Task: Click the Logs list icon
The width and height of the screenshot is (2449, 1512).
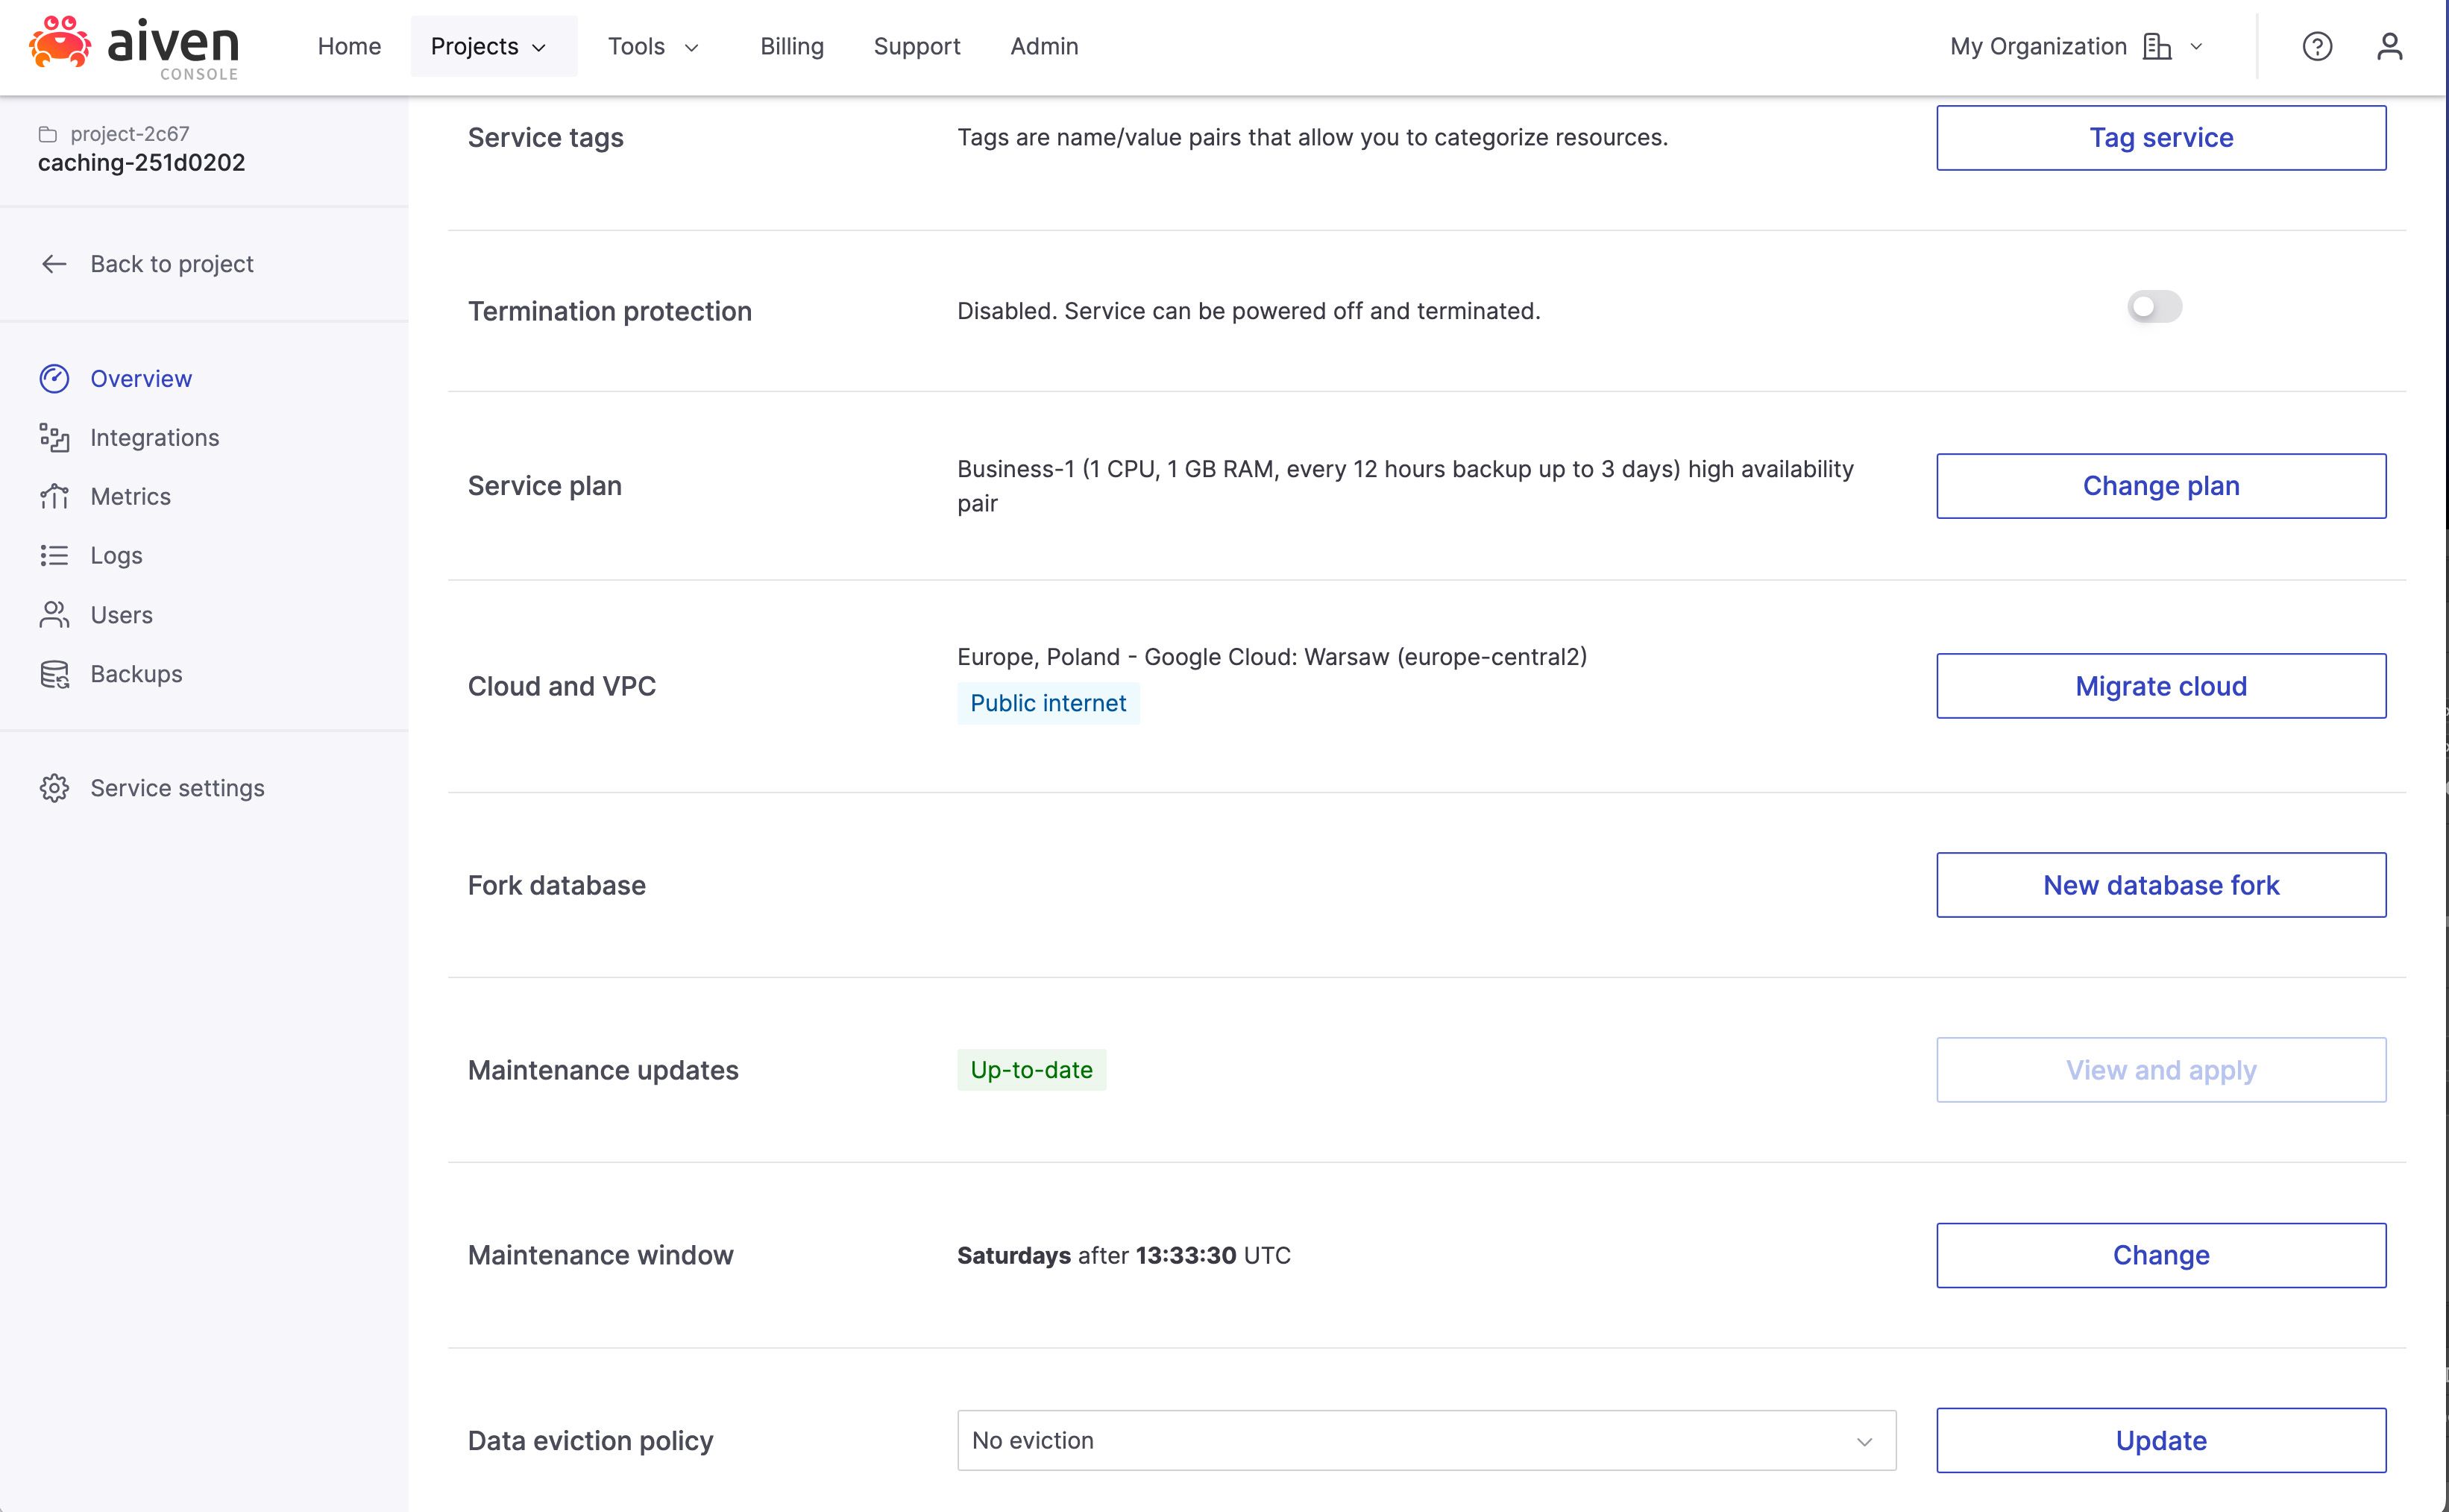Action: pos(54,555)
